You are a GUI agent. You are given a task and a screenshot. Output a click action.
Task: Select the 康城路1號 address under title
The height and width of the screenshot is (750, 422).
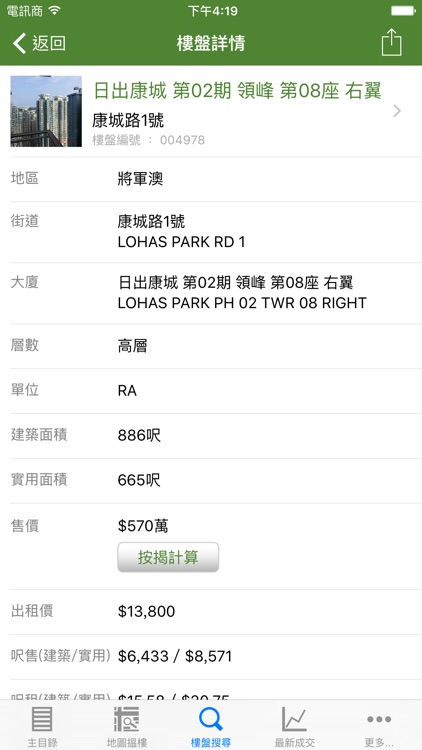pyautogui.click(x=128, y=120)
